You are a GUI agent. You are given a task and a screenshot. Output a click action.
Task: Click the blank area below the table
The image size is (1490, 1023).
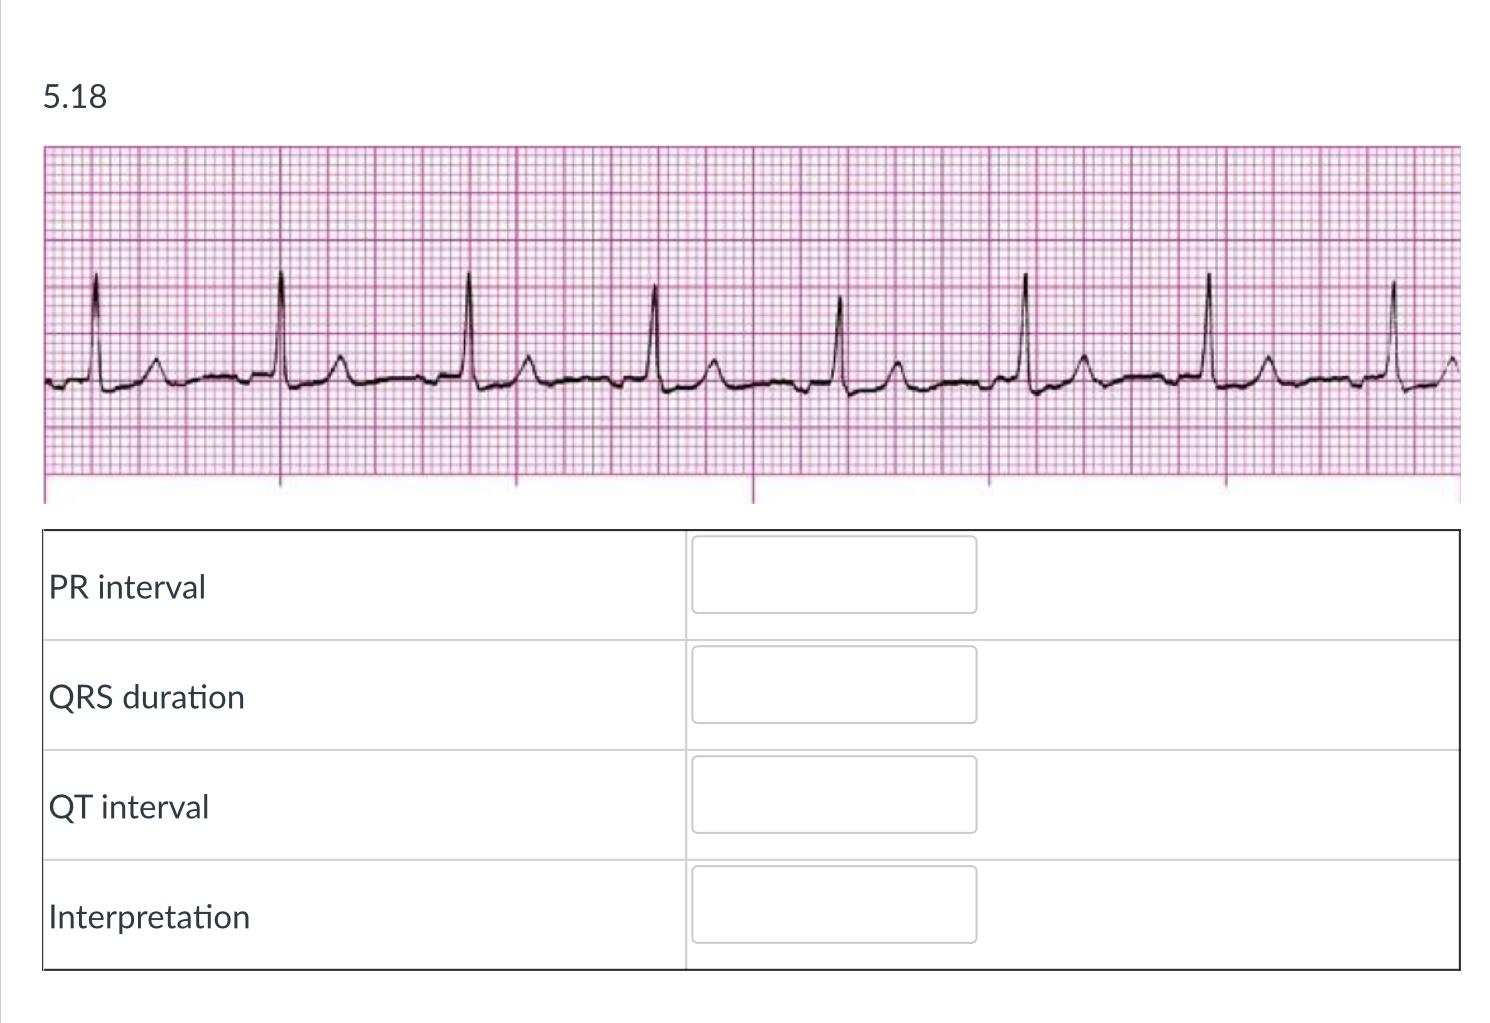tap(745, 1000)
